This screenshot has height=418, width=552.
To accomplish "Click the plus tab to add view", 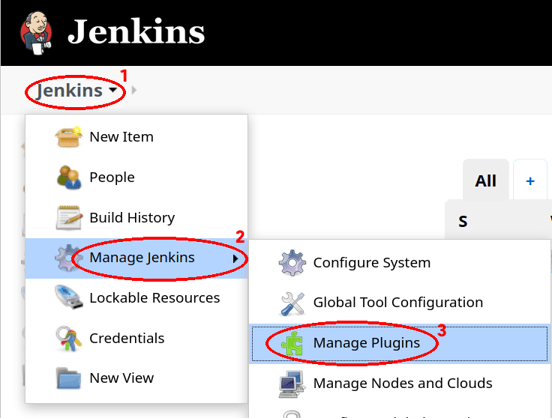I will click(530, 181).
